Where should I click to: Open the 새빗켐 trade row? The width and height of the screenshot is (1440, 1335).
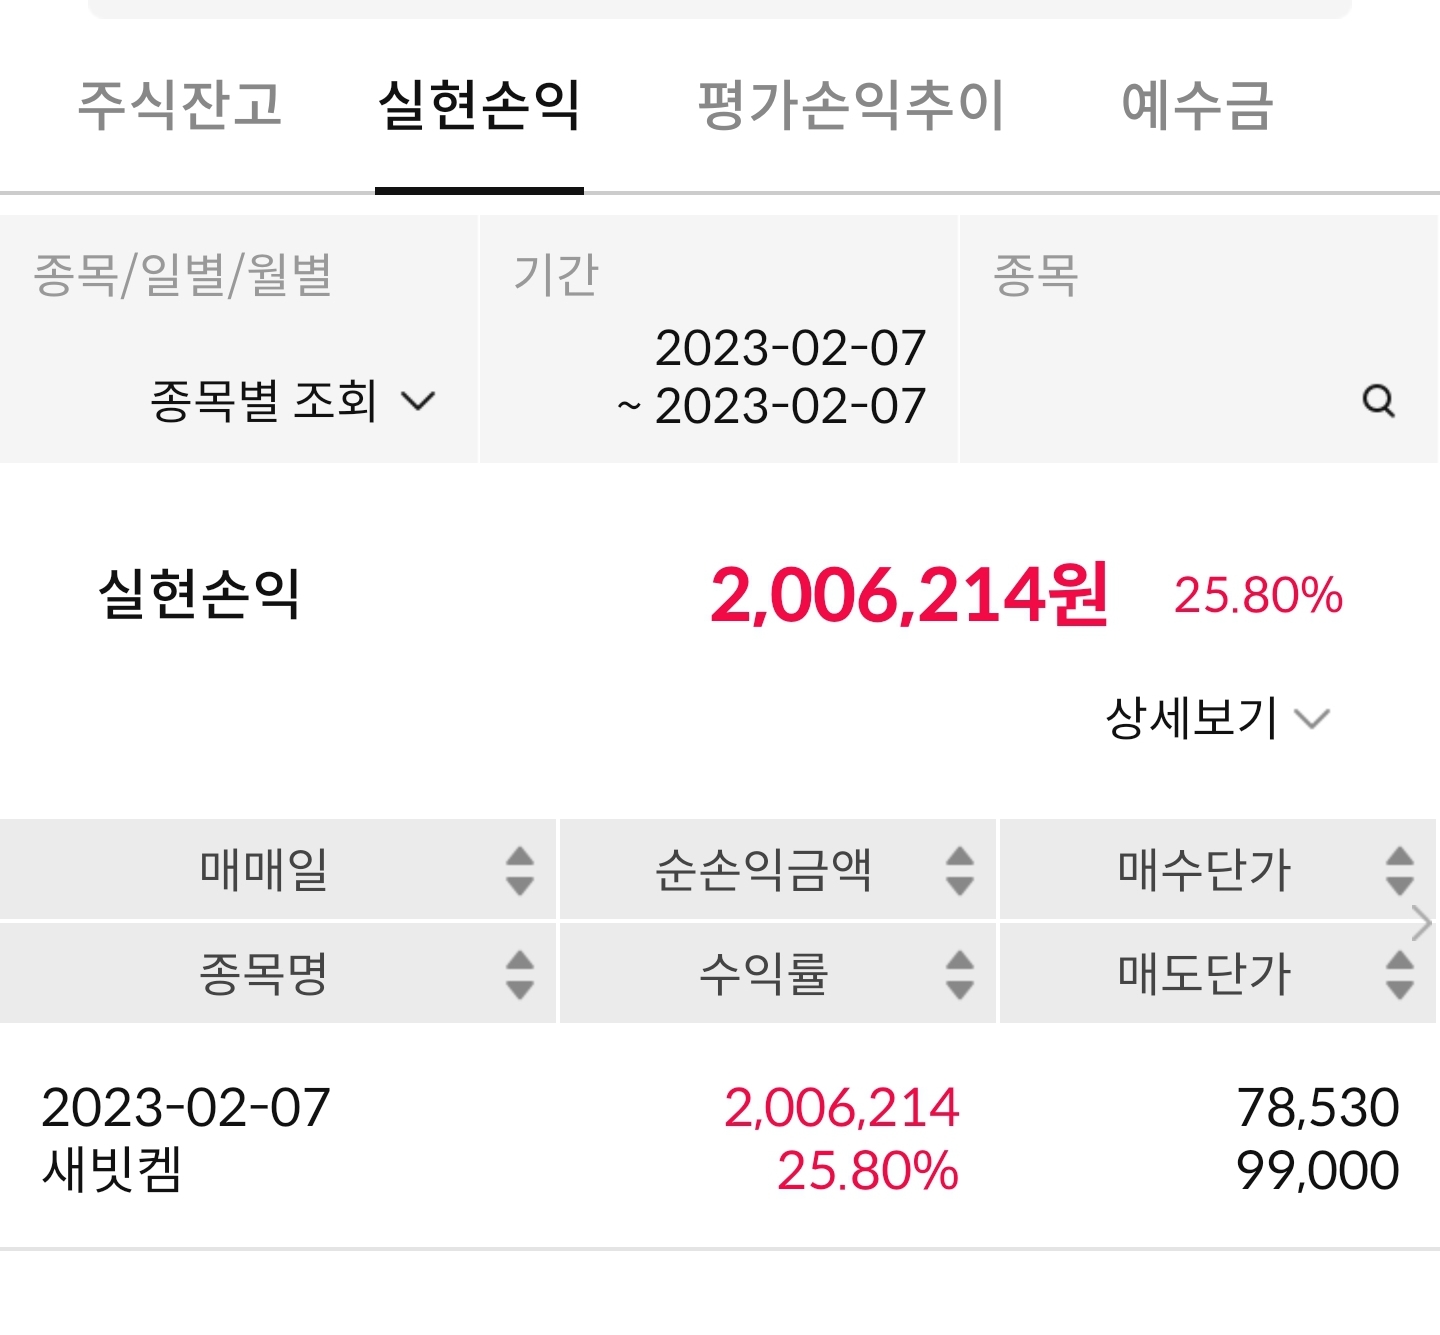click(720, 1138)
